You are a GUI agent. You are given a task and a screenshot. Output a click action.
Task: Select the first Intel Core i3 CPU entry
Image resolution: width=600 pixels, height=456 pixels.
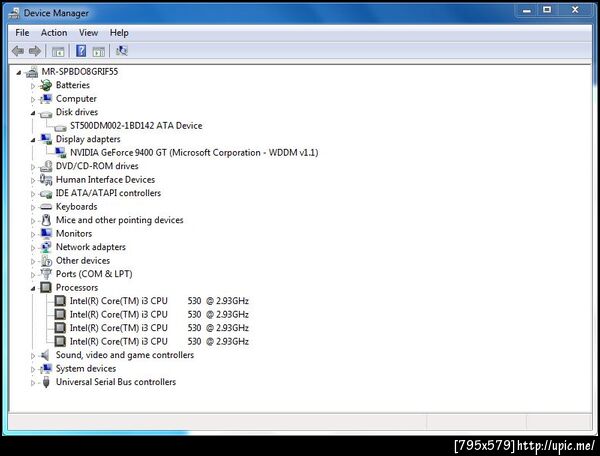click(x=159, y=301)
